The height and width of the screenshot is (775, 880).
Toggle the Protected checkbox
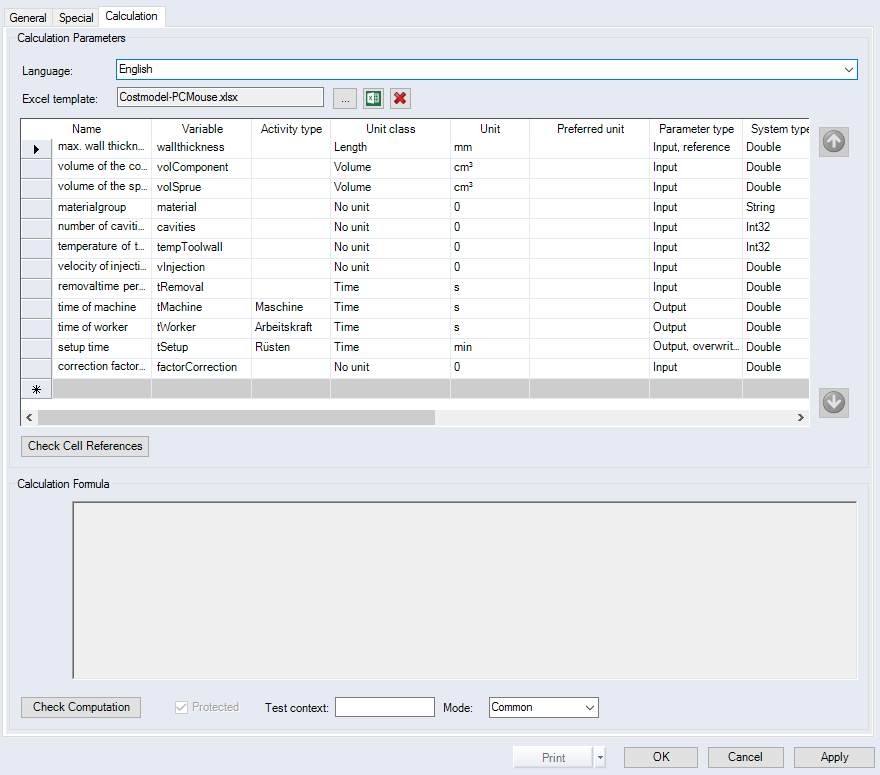click(181, 707)
